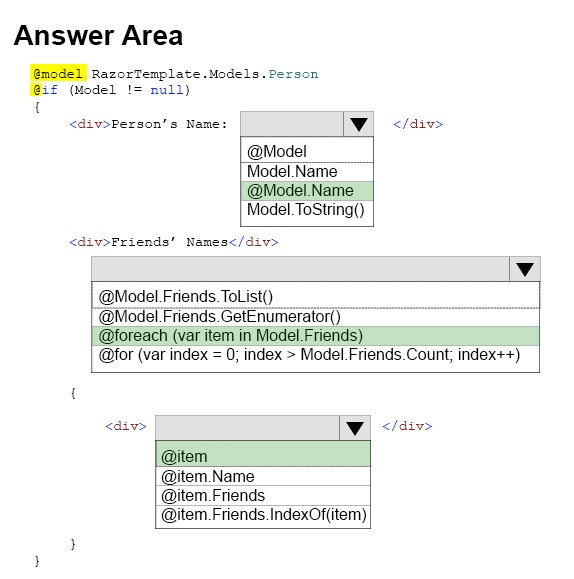Select @foreach (var item in Model.Friends)
574x579 pixels.
click(315, 336)
